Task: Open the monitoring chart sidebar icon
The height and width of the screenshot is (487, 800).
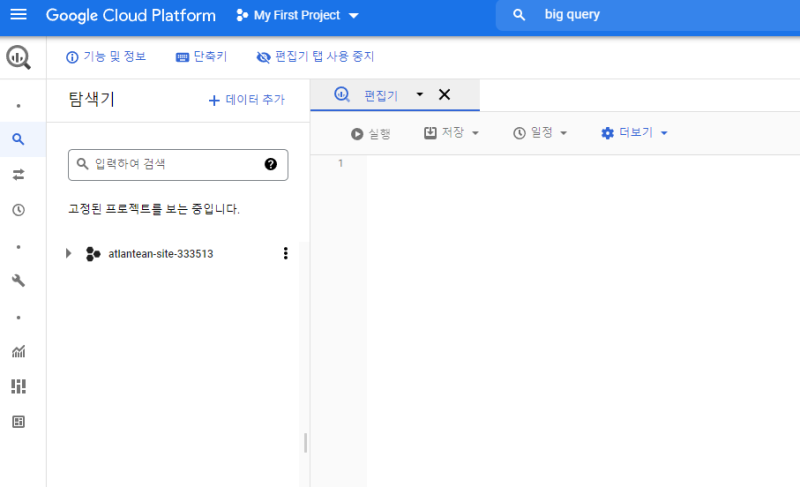Action: [18, 351]
